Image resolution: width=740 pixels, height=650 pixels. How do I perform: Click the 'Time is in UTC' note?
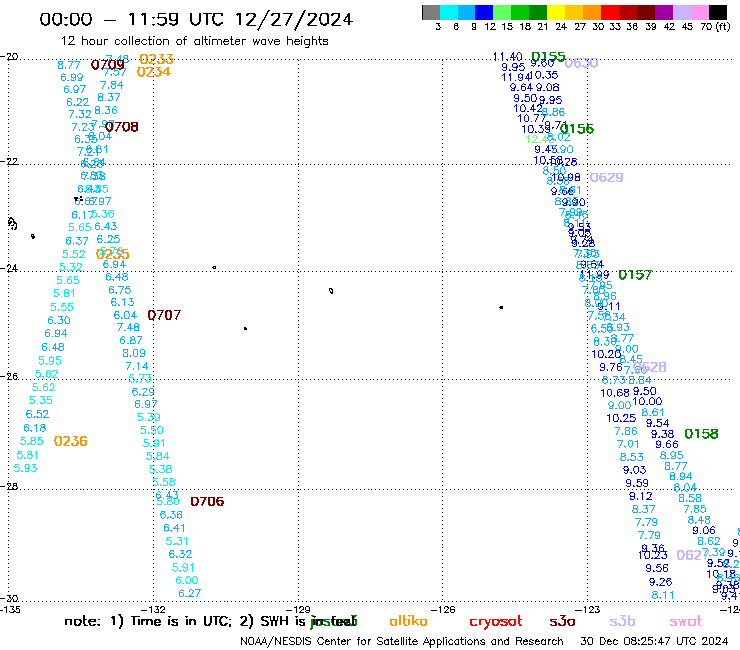click(181, 621)
